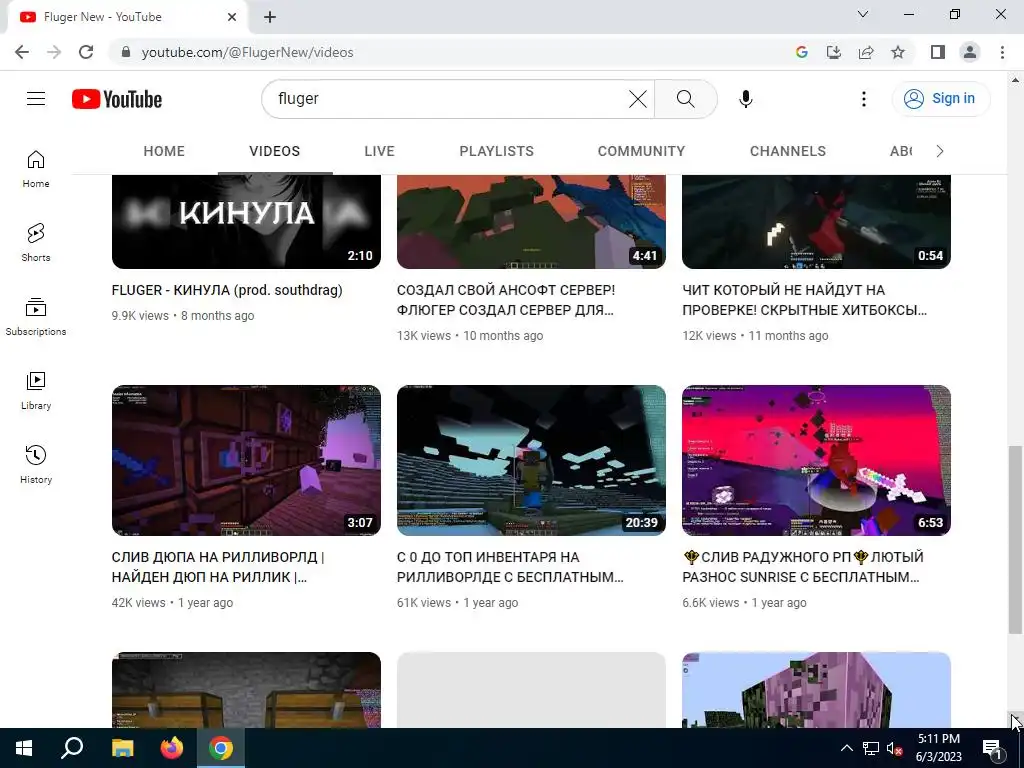Click the thumbnail with 0:54 duration

[816, 221]
